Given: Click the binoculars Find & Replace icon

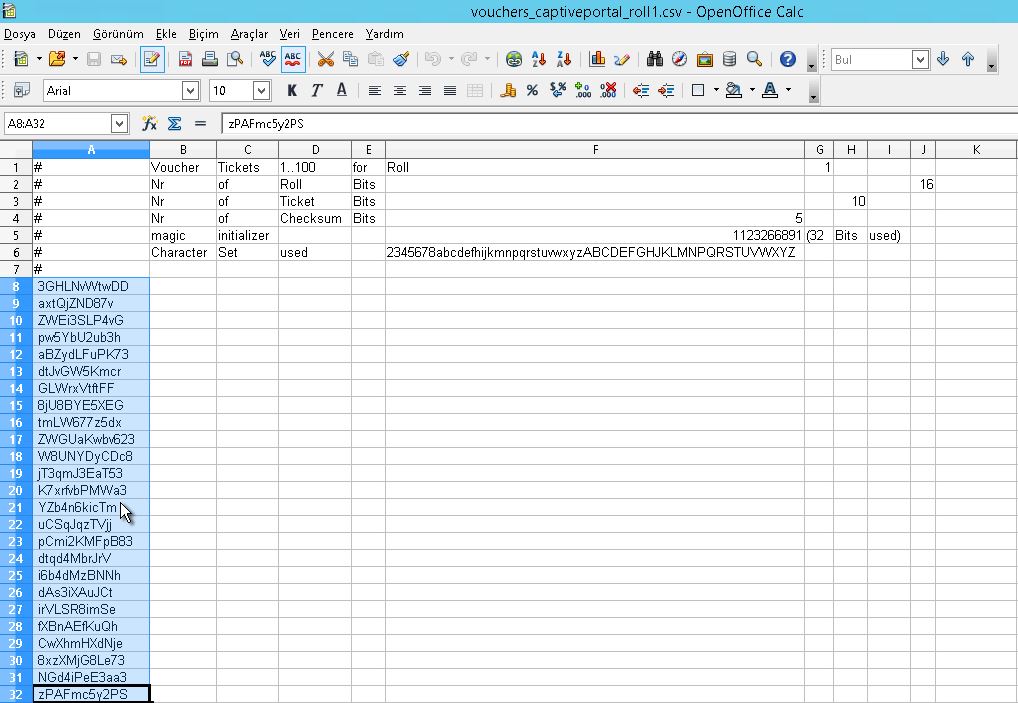Looking at the screenshot, I should 655,59.
